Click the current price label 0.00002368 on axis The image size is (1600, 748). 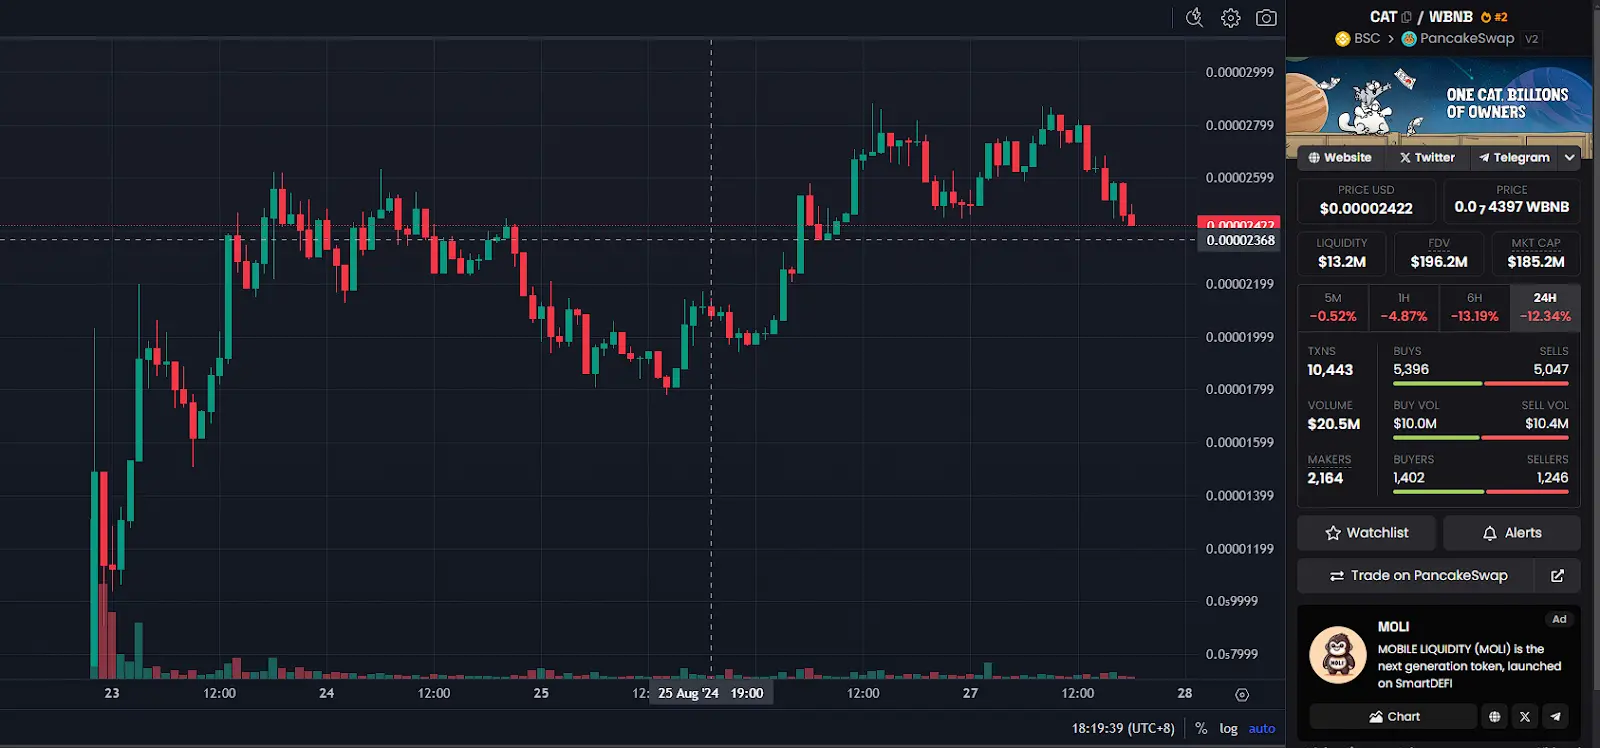click(1240, 241)
